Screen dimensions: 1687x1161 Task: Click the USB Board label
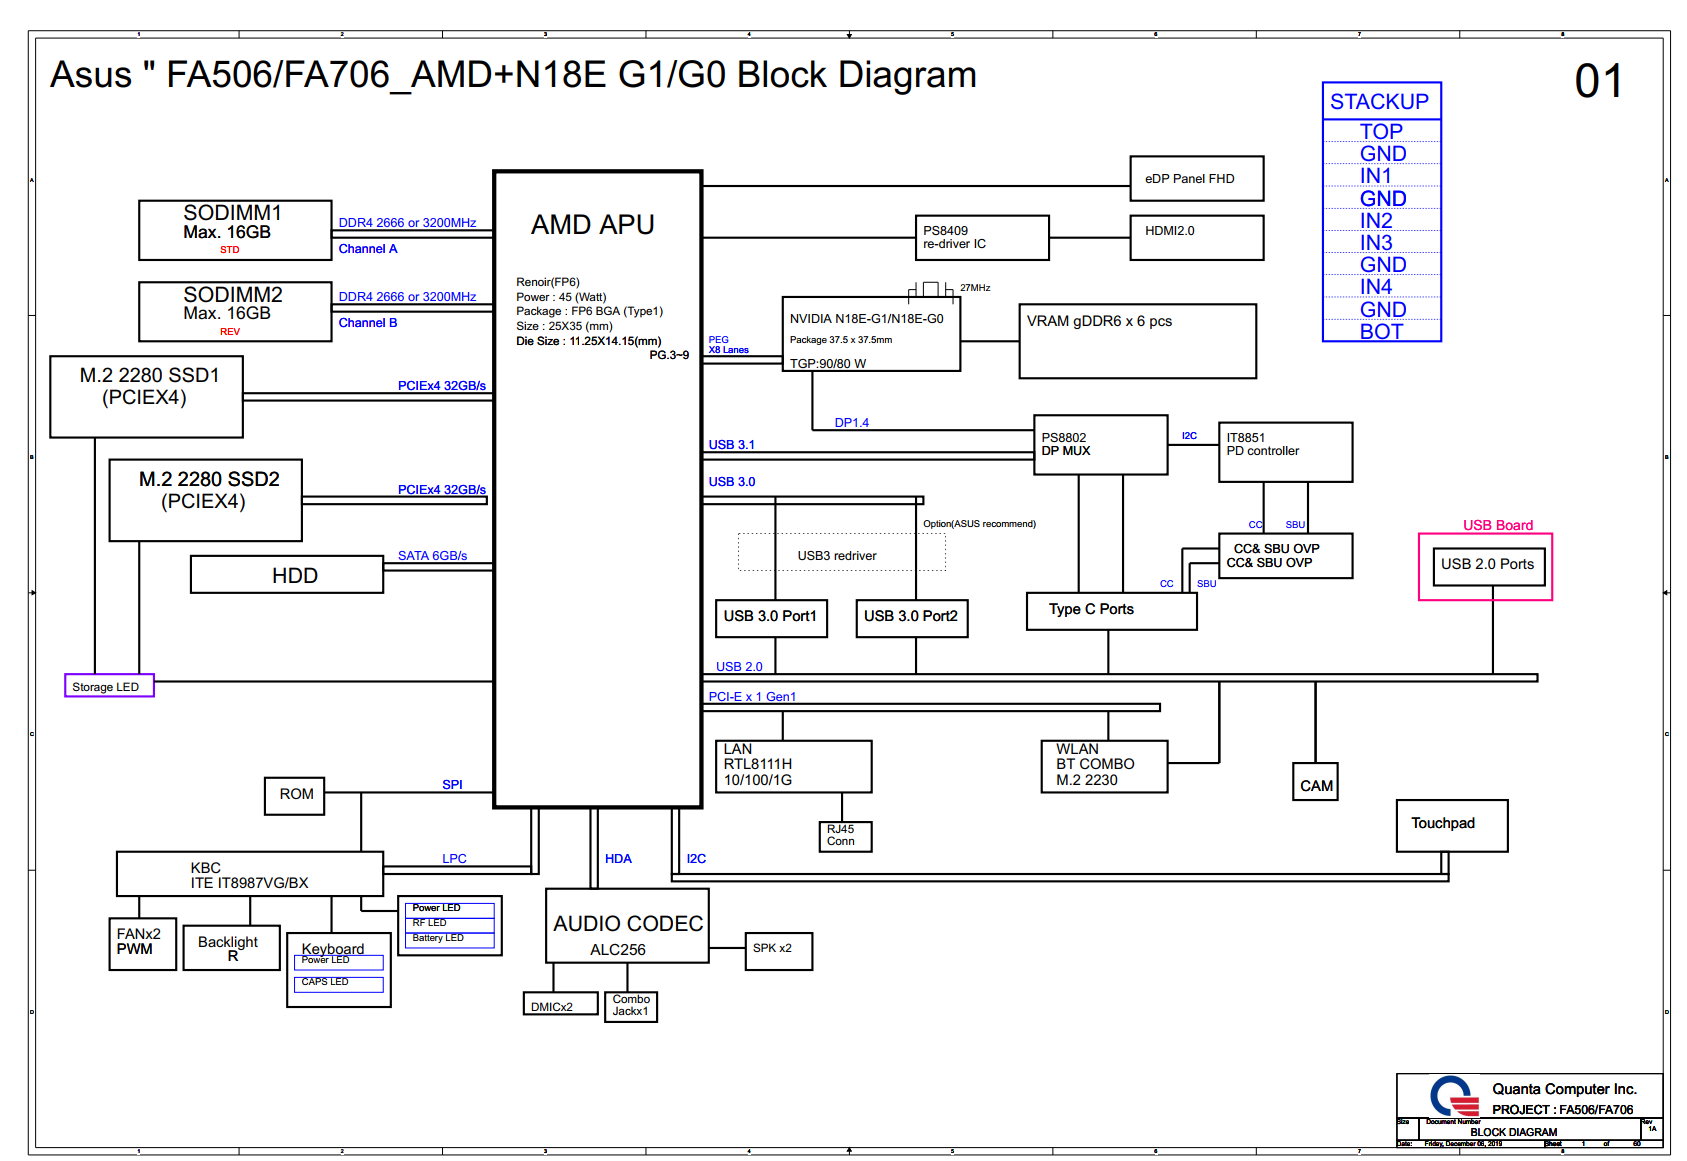(x=1497, y=525)
